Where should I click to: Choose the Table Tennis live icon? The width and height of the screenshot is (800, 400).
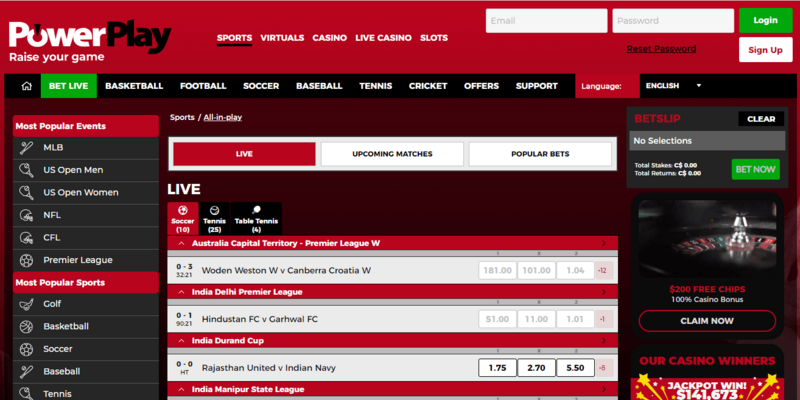pyautogui.click(x=255, y=211)
